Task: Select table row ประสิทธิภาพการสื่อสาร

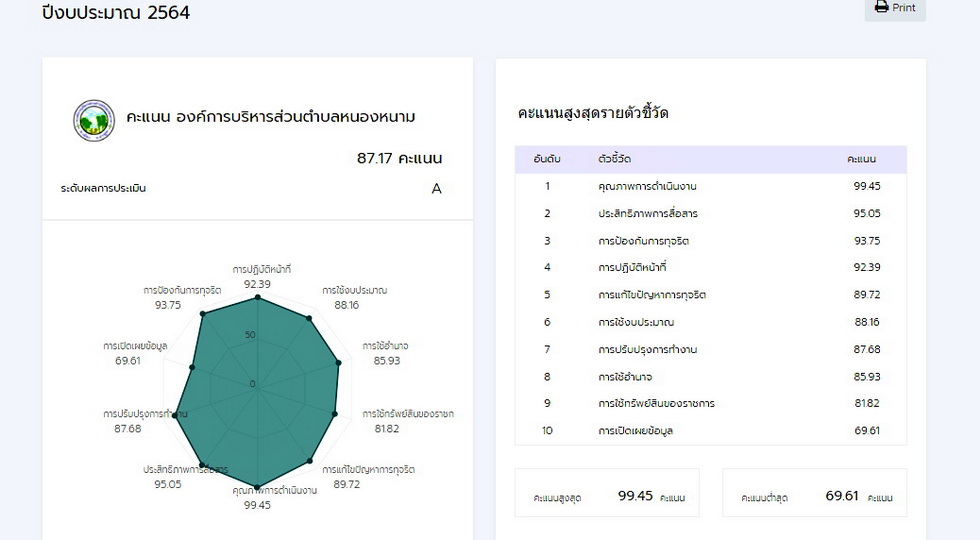Action: [x=711, y=213]
